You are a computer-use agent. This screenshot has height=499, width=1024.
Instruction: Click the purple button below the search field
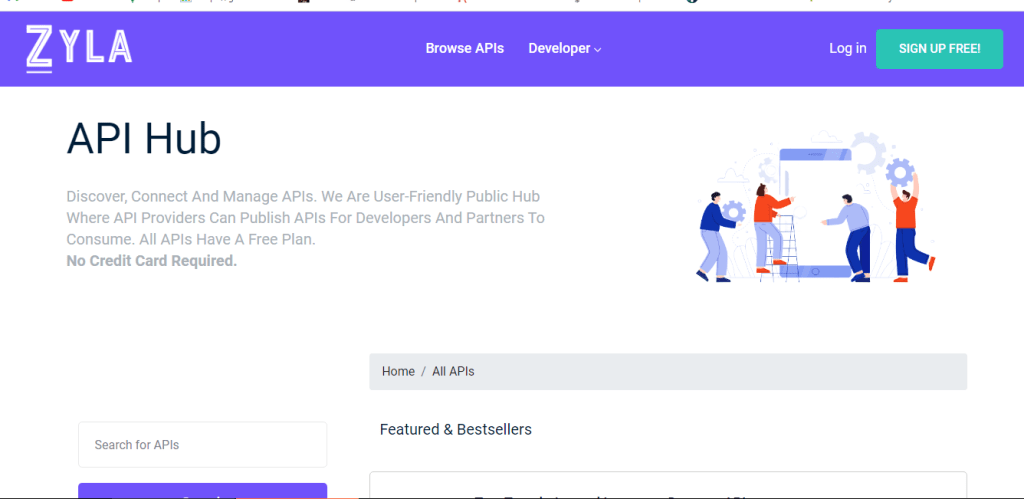tap(202, 491)
